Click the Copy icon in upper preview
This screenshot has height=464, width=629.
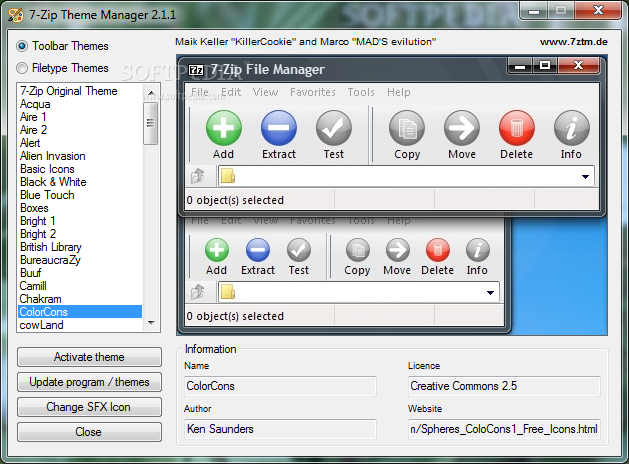click(x=407, y=128)
